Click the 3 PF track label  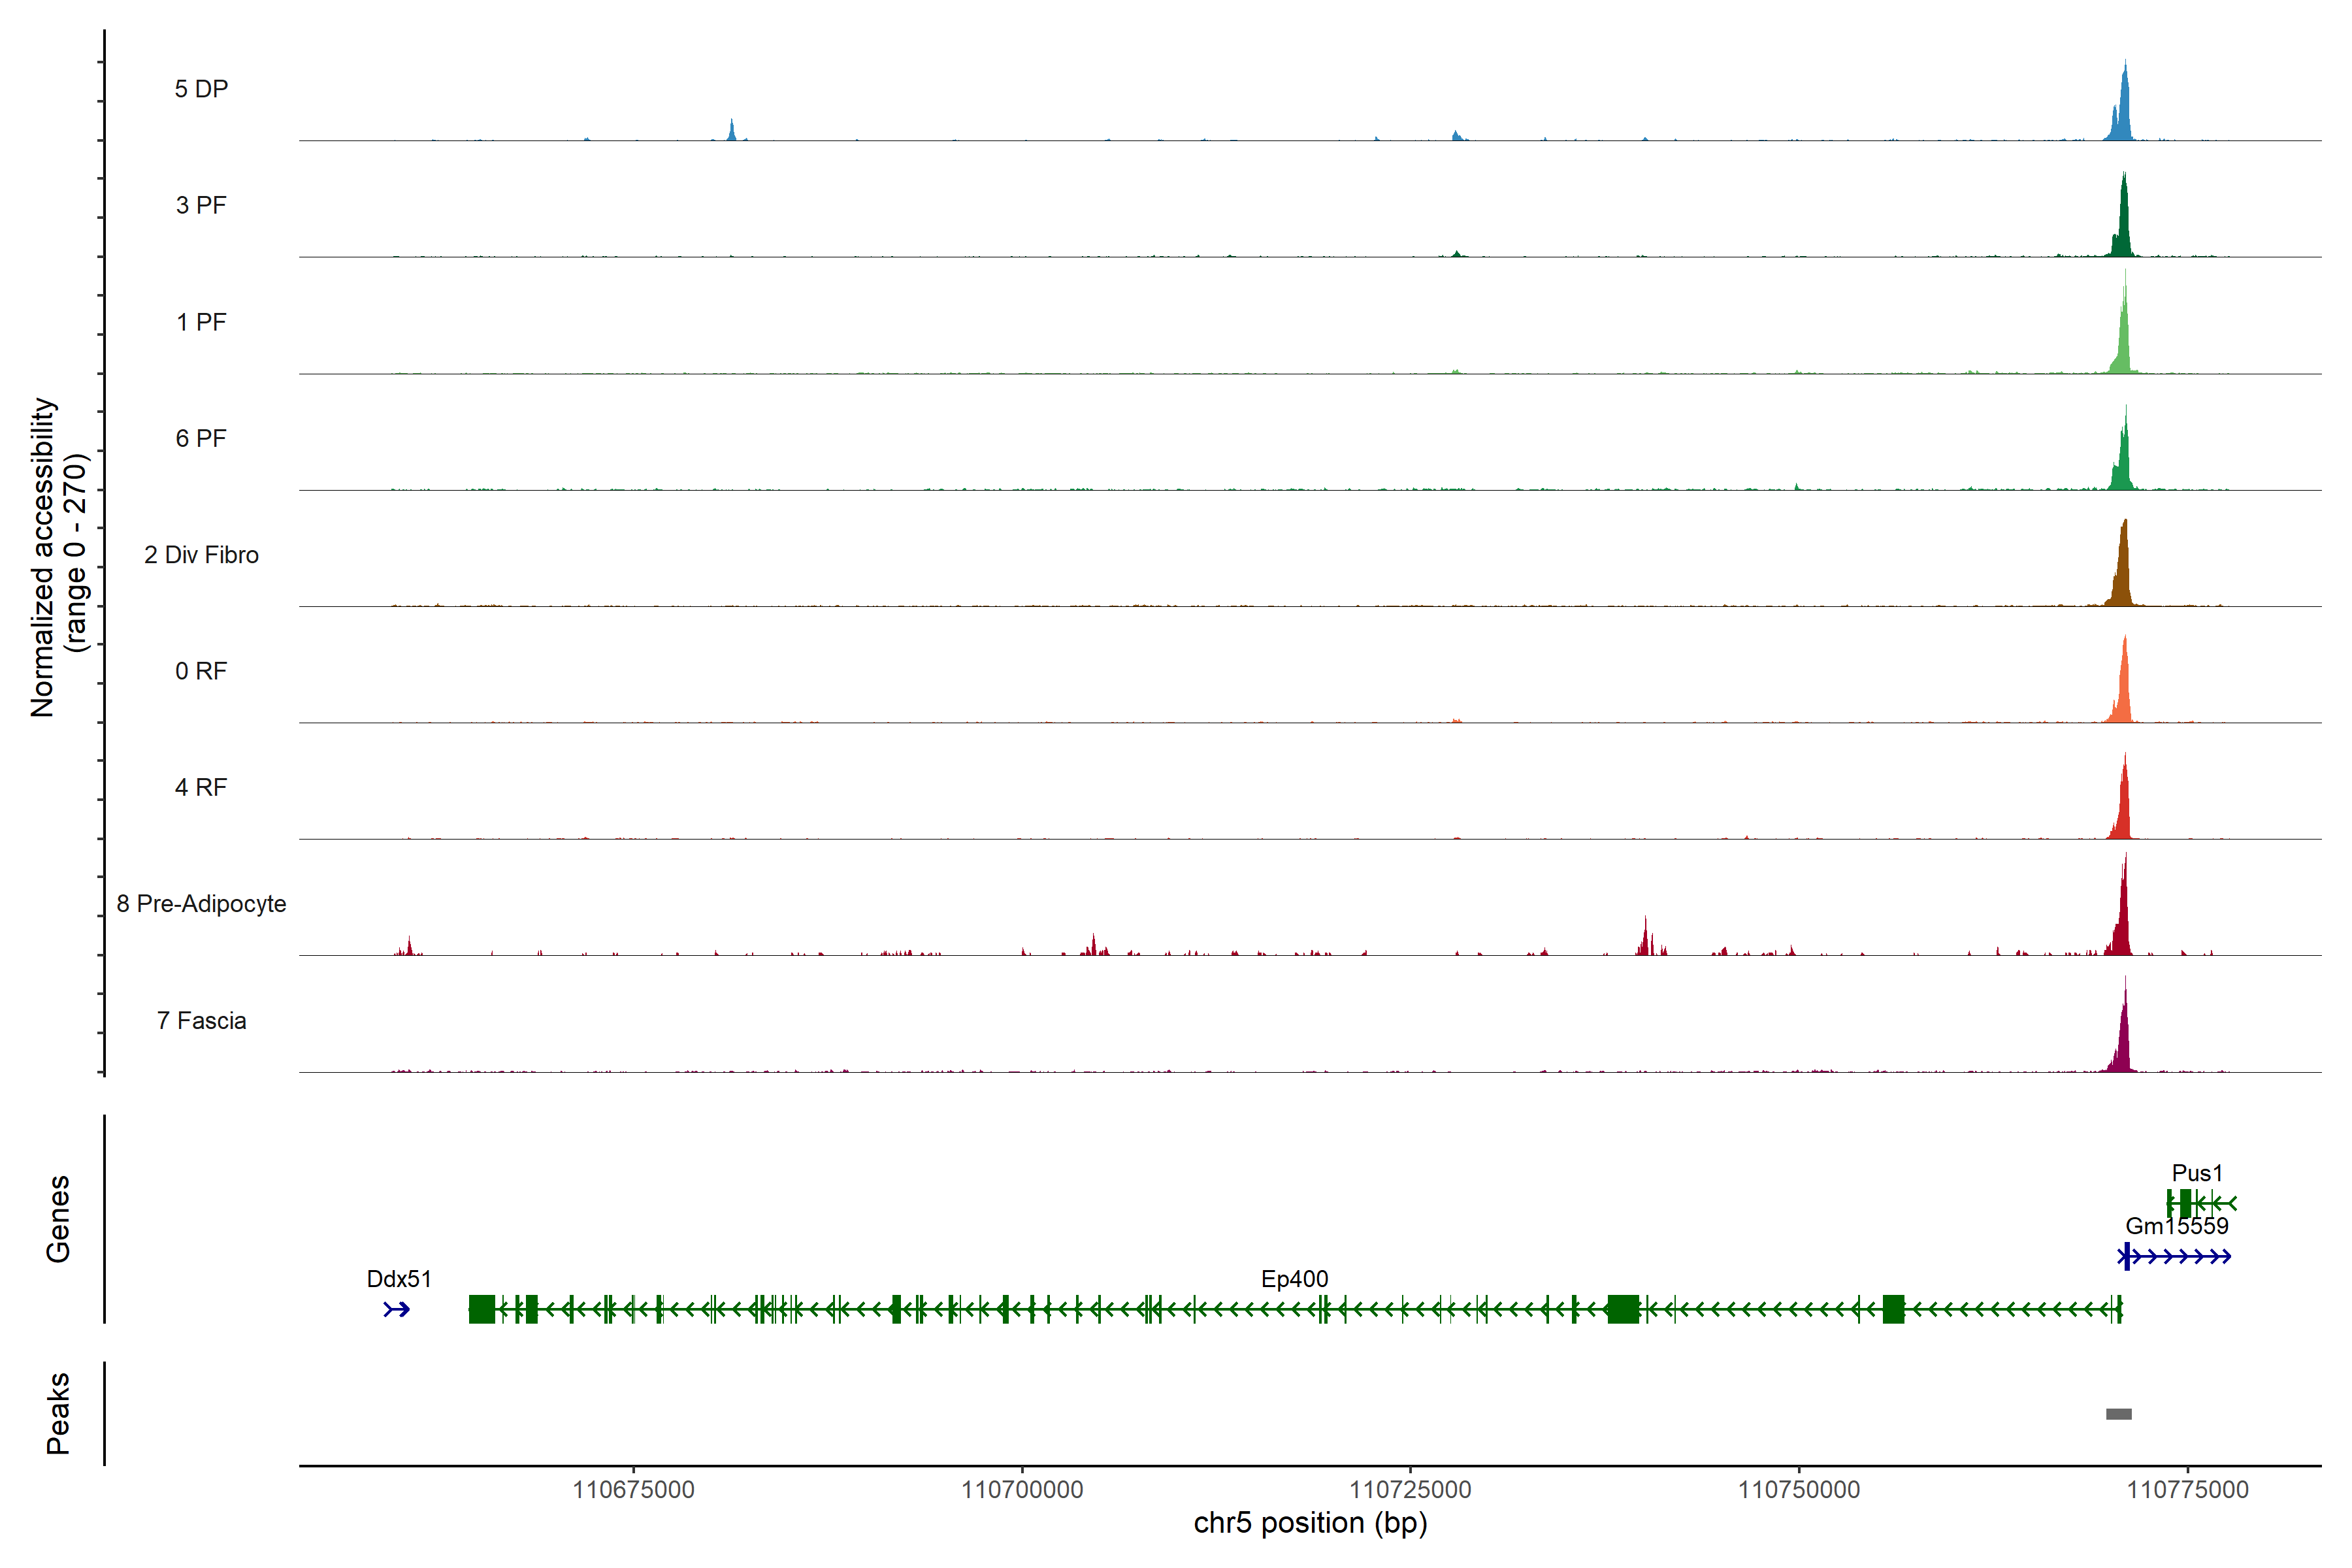pyautogui.click(x=201, y=205)
